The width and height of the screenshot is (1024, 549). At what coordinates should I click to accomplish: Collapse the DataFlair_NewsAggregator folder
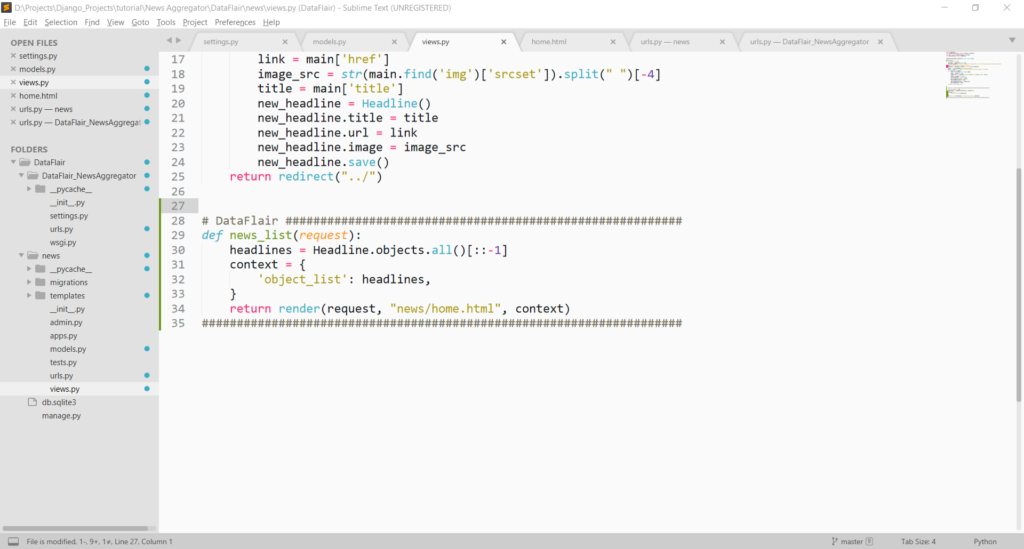tap(21, 175)
